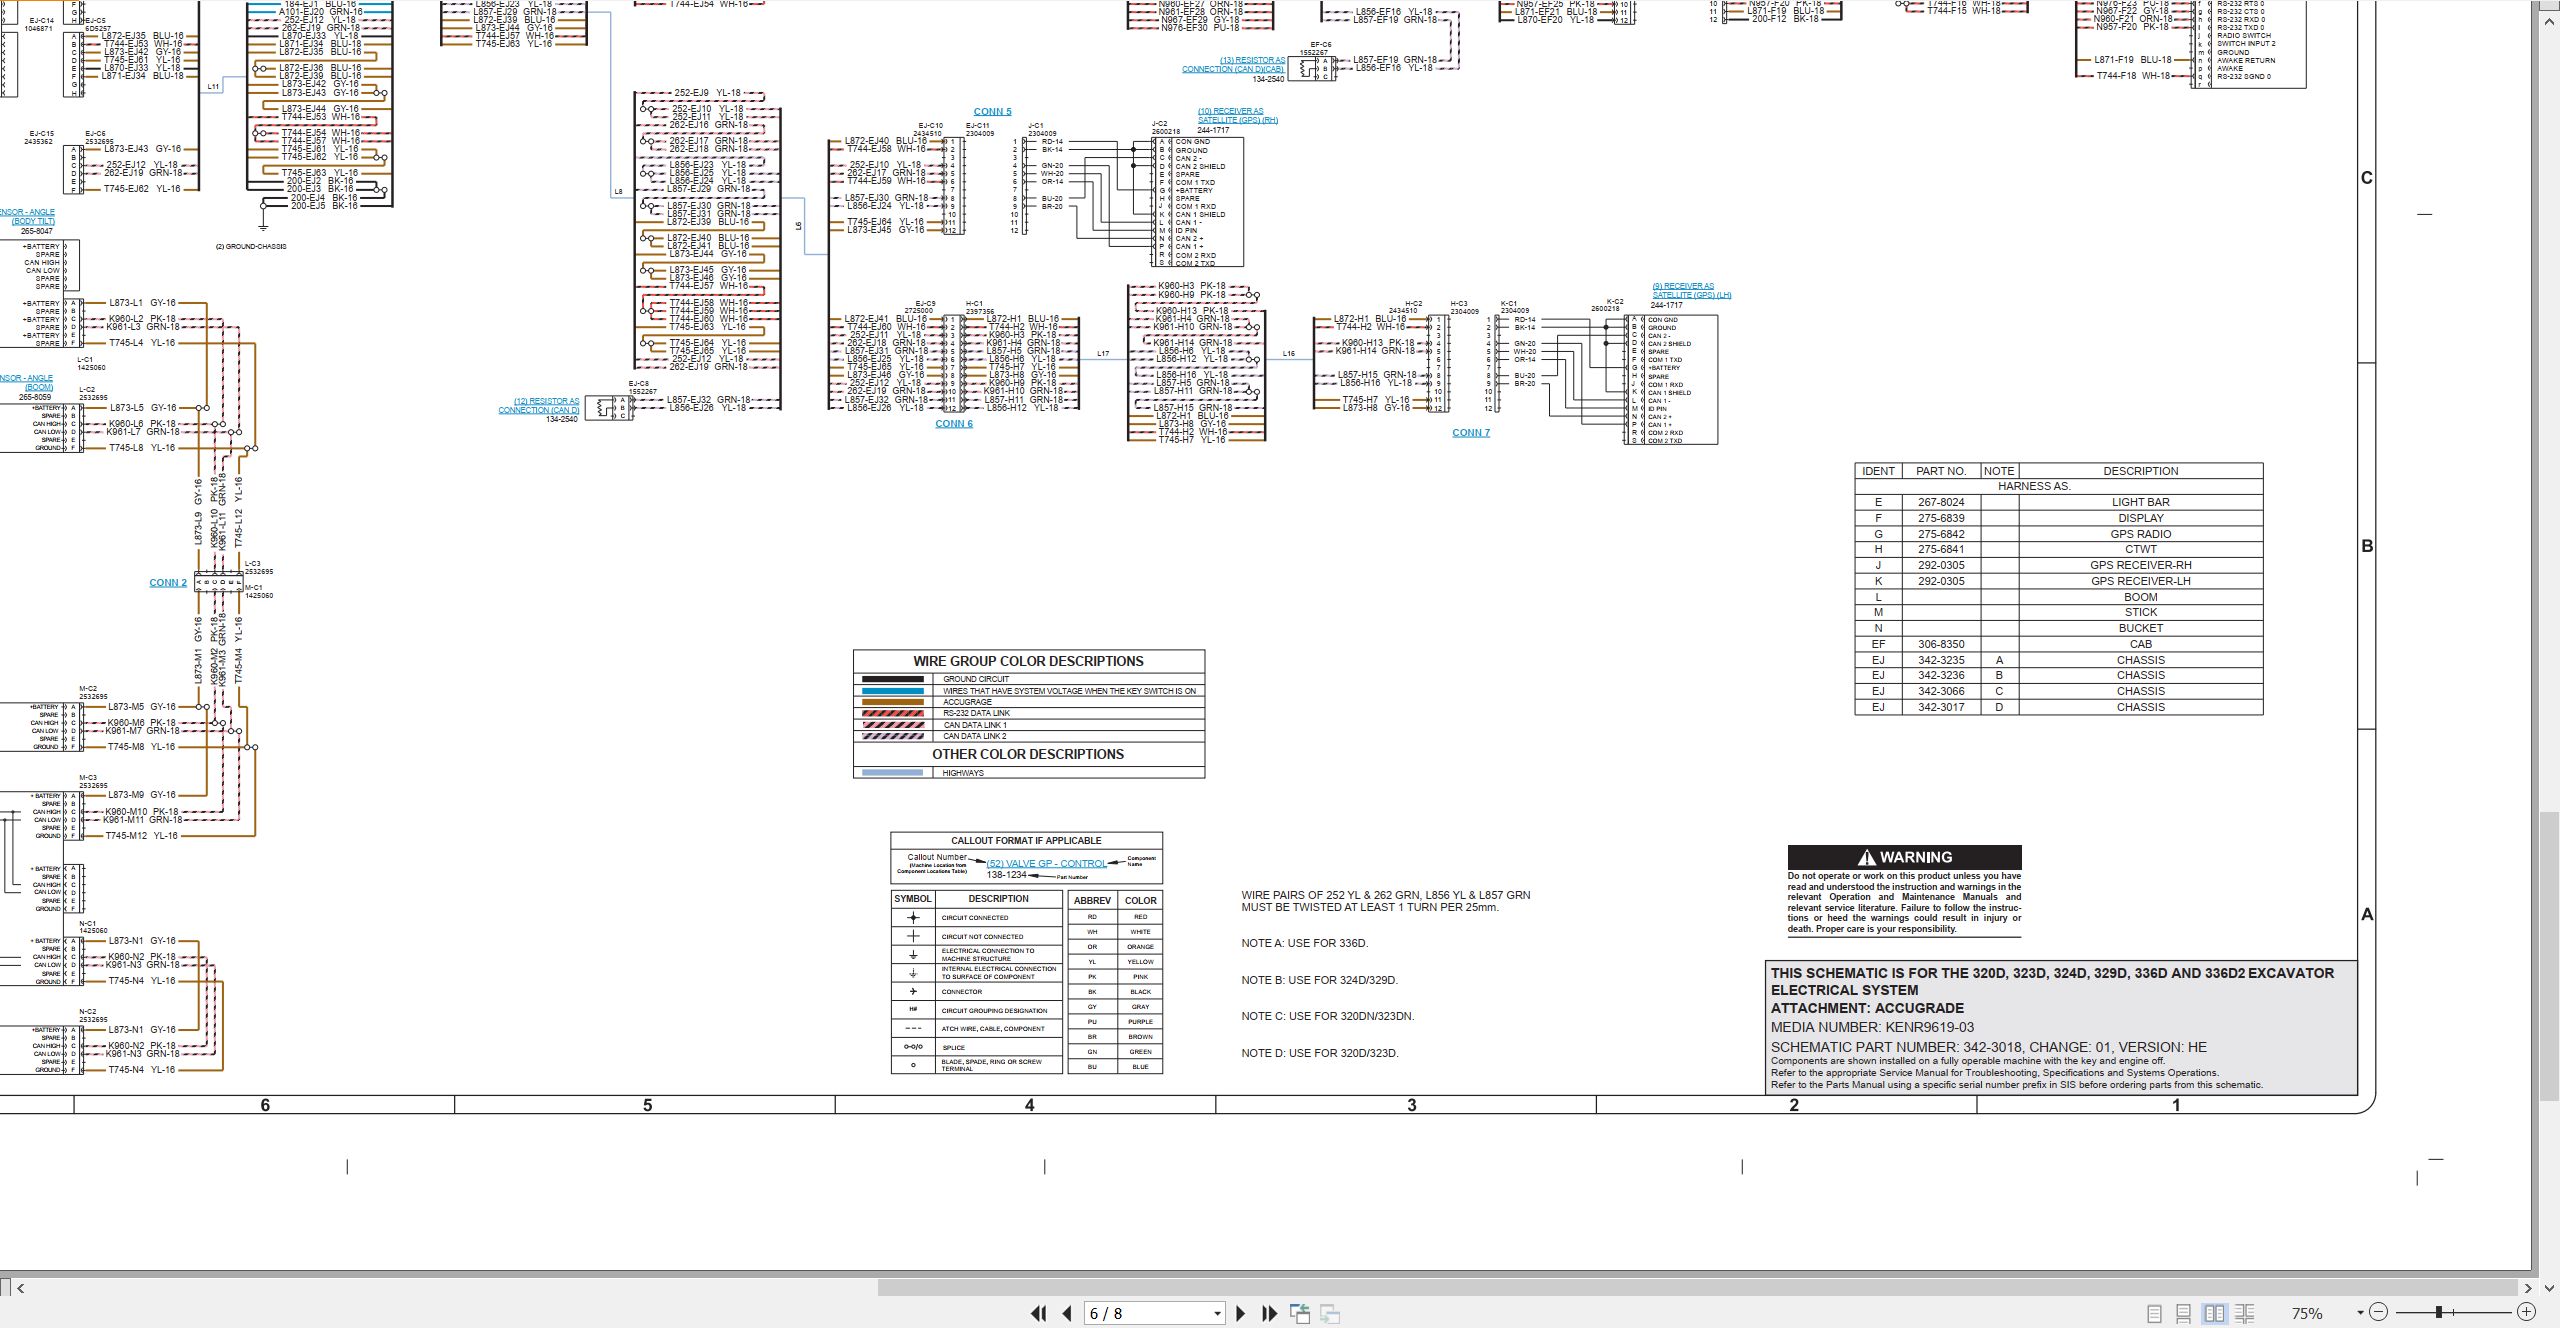
Task: Open the 75% zoom level dropdown
Action: point(2360,1313)
